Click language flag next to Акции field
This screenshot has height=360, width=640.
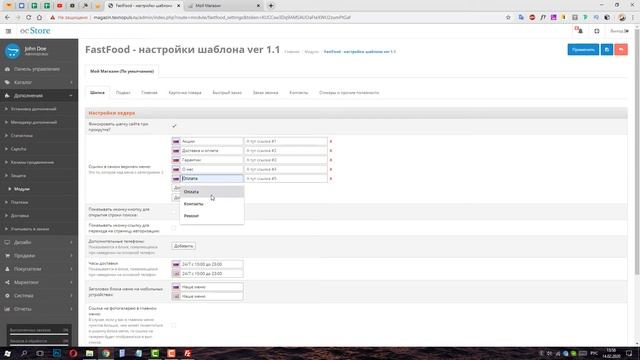point(176,141)
